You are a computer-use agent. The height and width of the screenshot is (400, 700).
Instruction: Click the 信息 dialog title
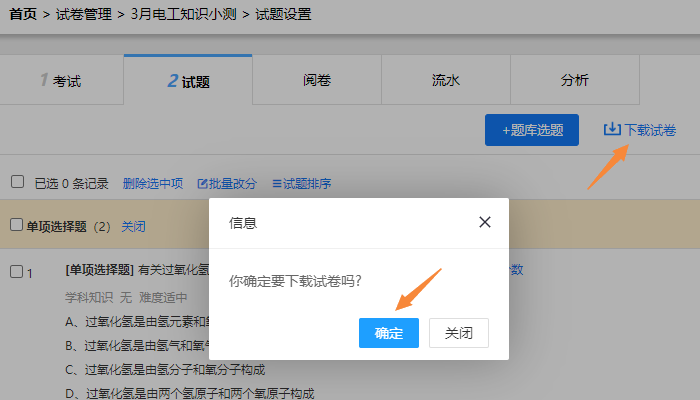[x=243, y=222]
